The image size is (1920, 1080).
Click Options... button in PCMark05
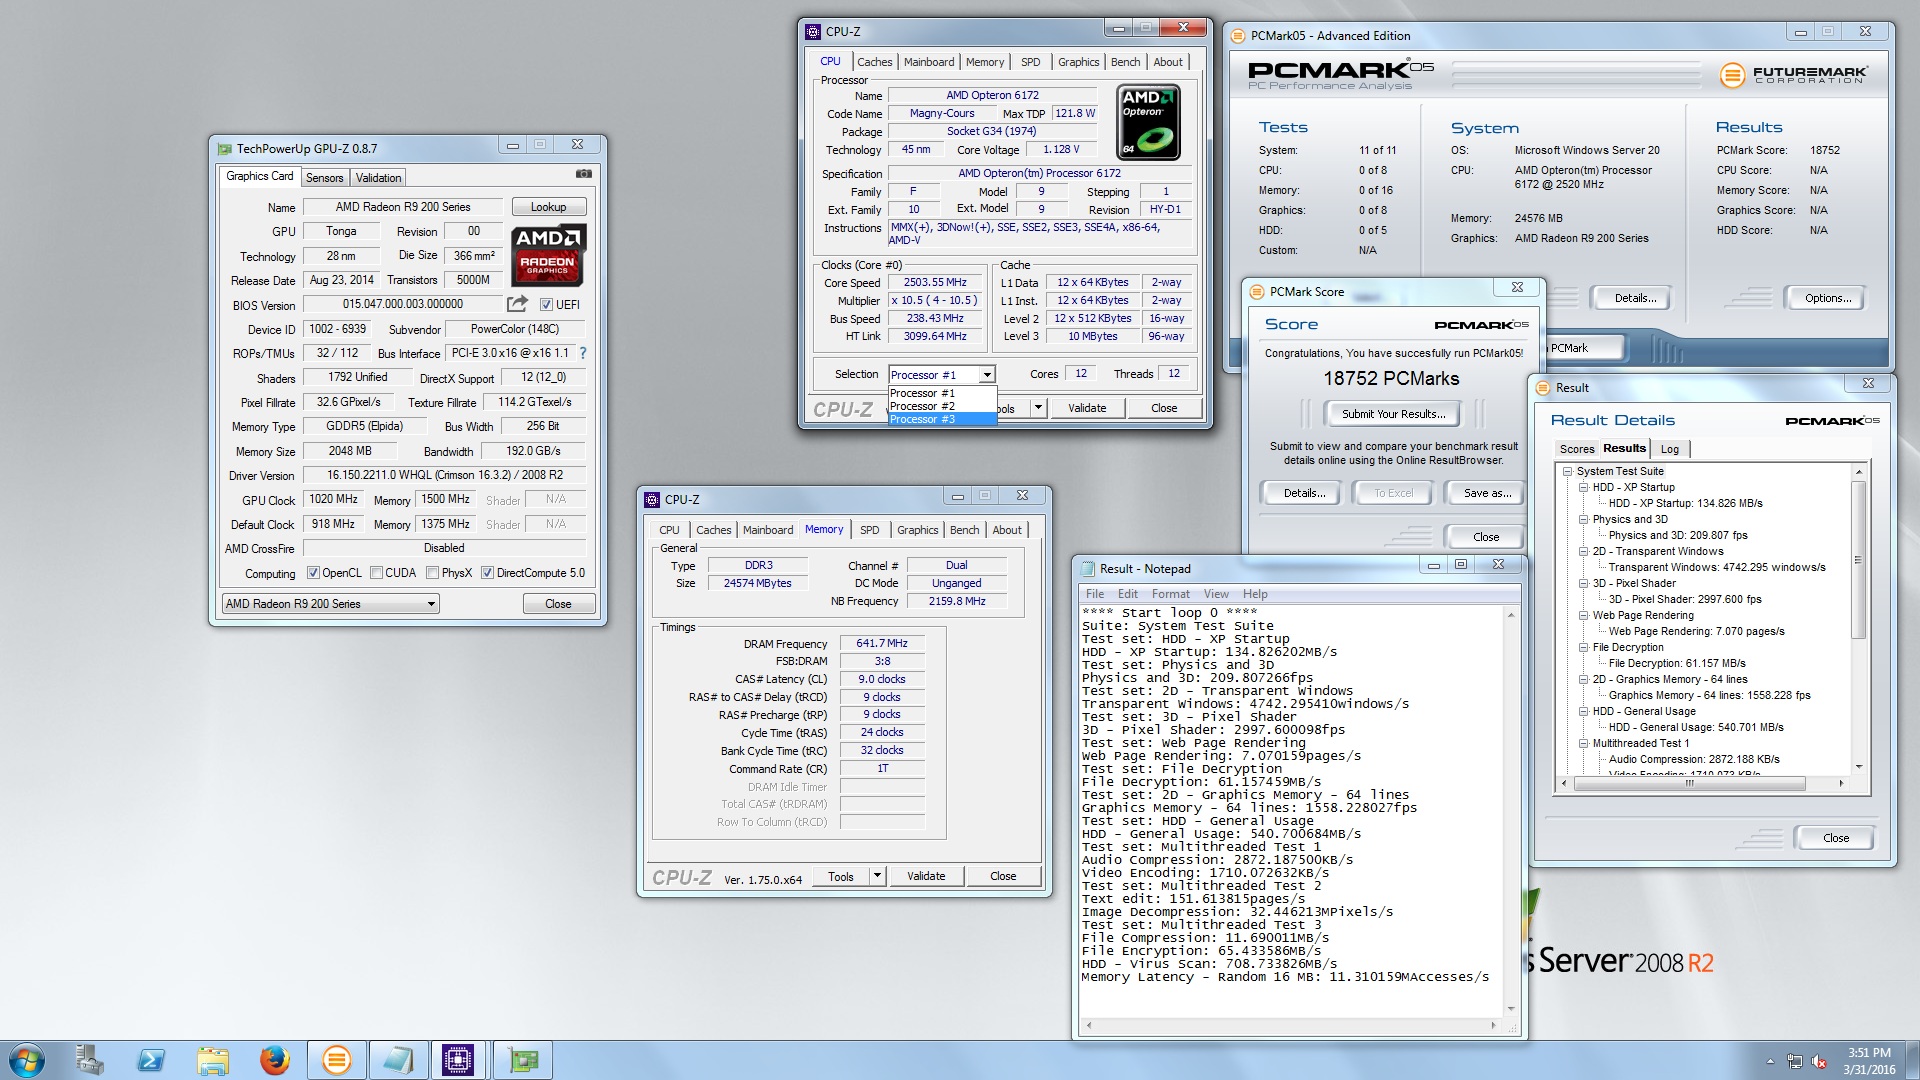click(1827, 298)
